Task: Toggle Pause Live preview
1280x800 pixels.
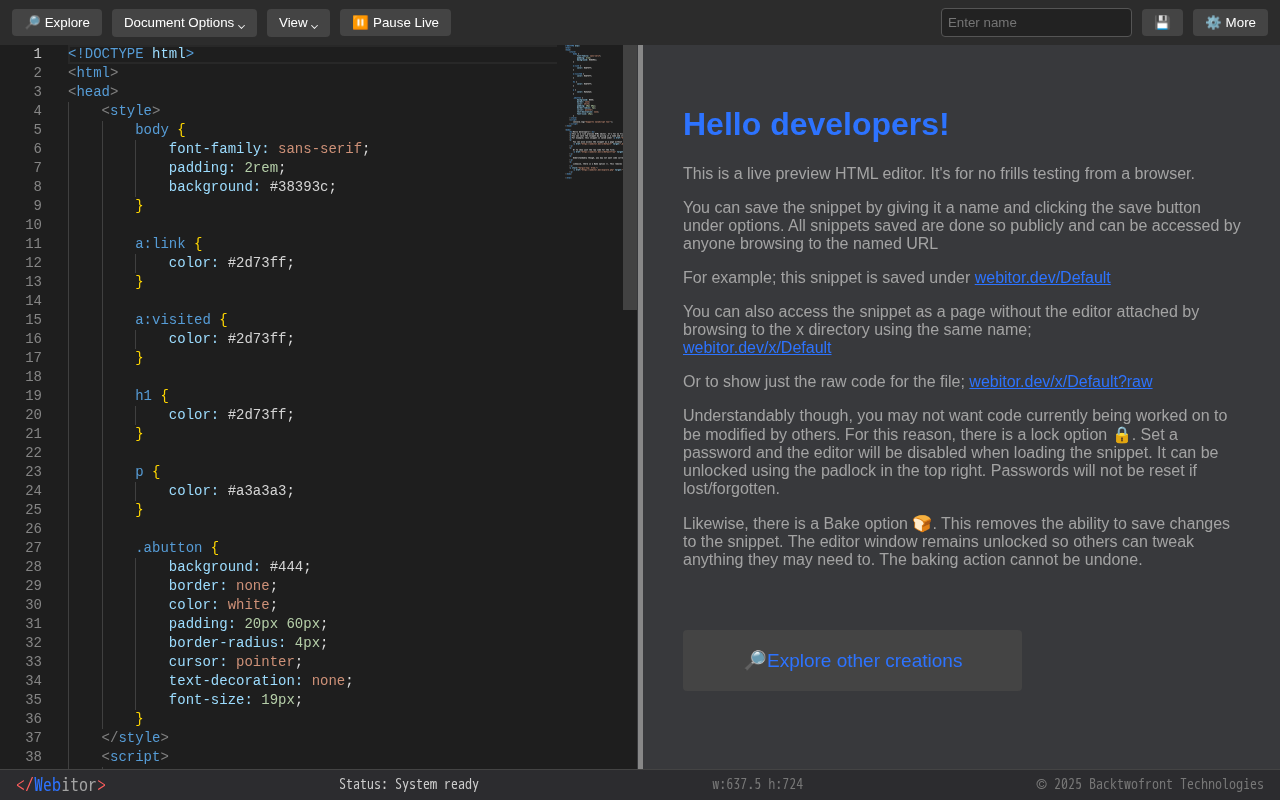Action: (395, 23)
